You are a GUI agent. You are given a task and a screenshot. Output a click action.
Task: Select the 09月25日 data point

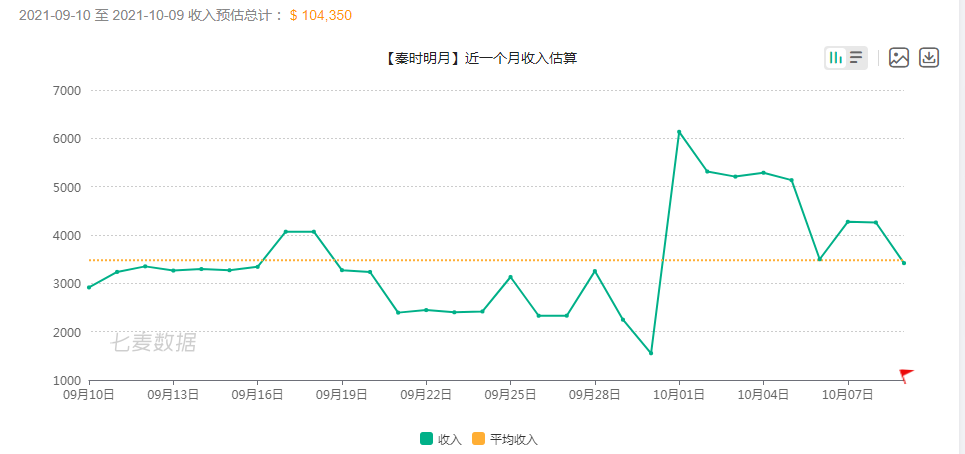510,277
